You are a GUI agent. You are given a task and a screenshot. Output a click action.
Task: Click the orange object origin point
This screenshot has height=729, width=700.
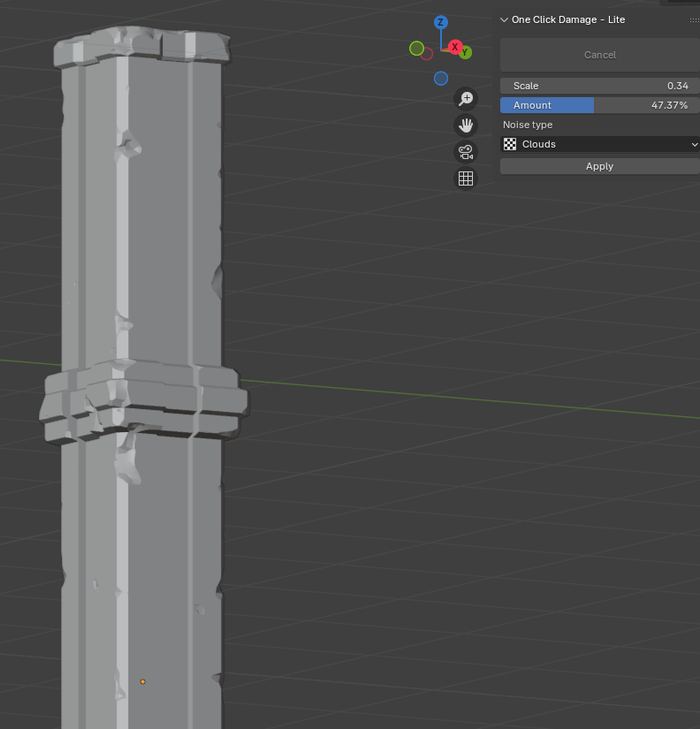(x=142, y=682)
